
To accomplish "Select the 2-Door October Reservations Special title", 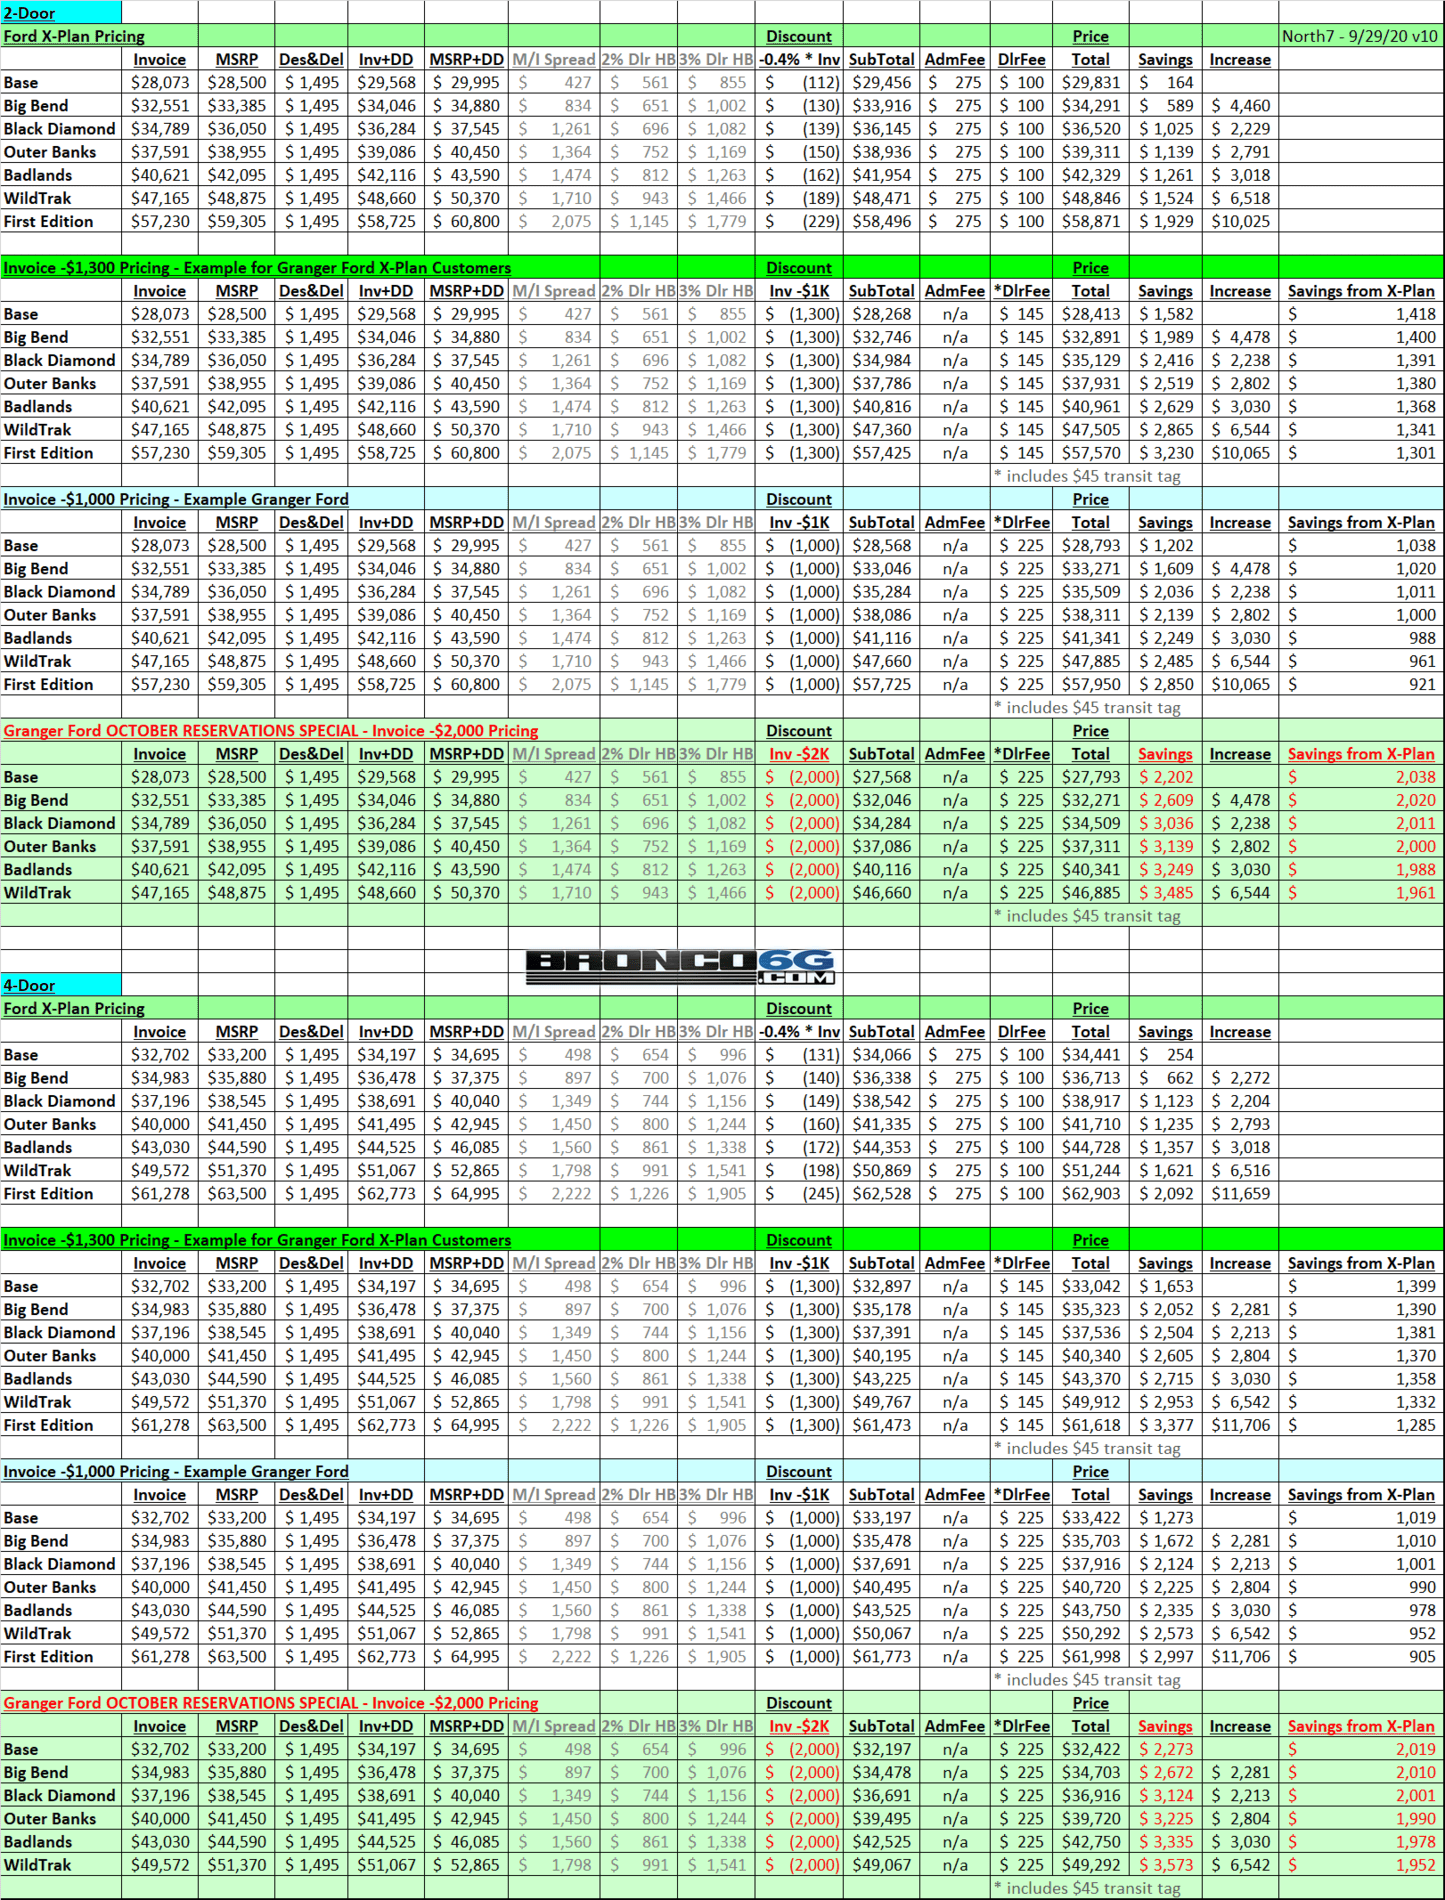I will coord(270,731).
